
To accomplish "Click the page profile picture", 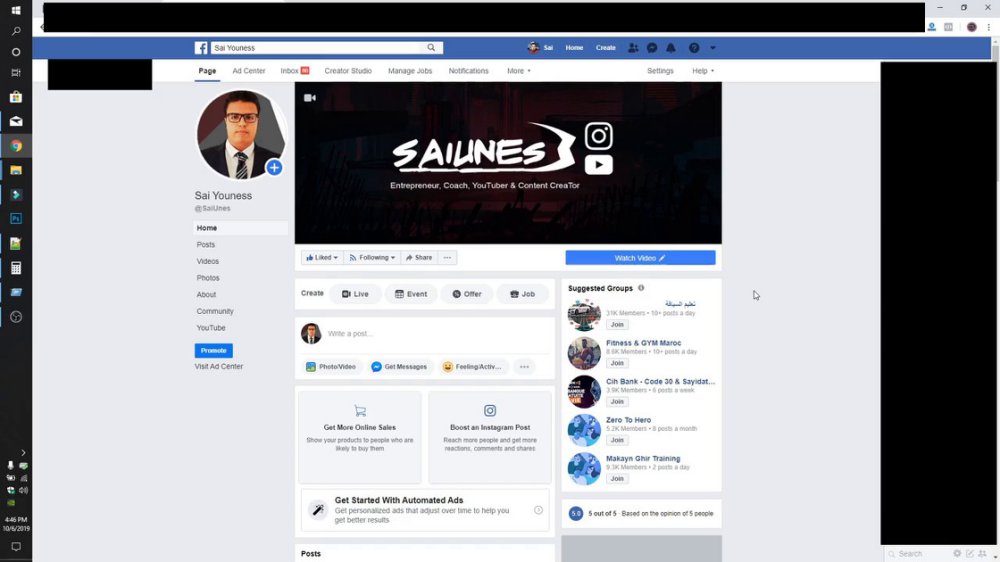I will pyautogui.click(x=241, y=135).
